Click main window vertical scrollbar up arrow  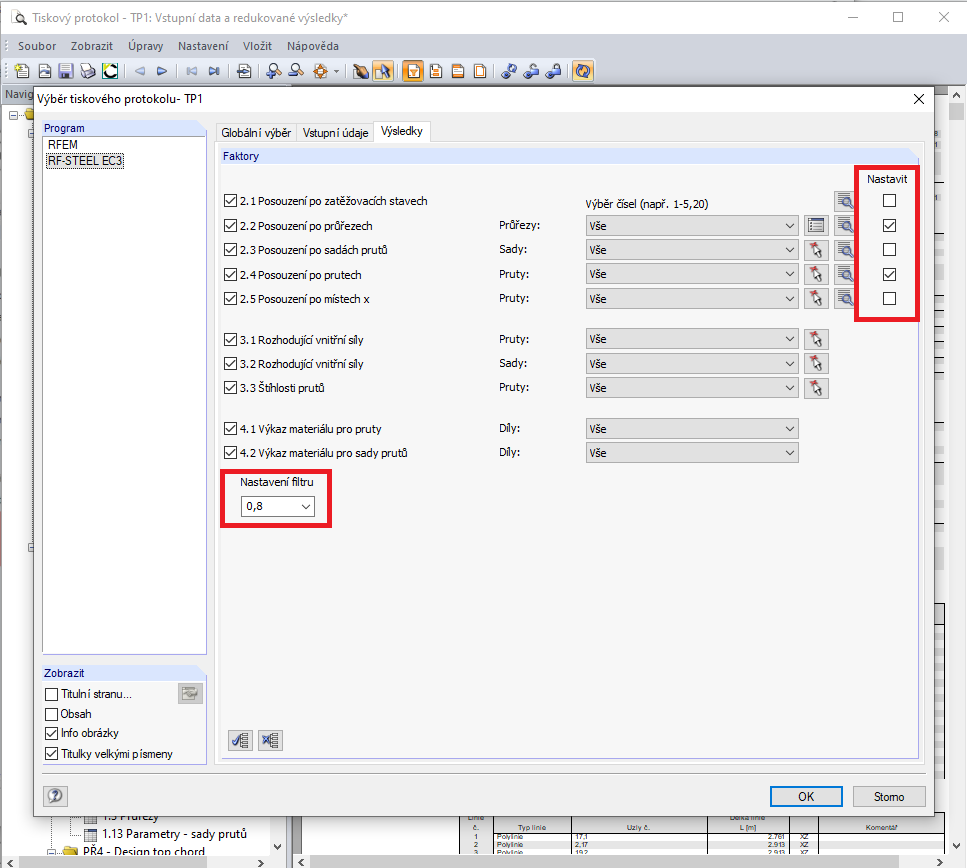coord(956,95)
